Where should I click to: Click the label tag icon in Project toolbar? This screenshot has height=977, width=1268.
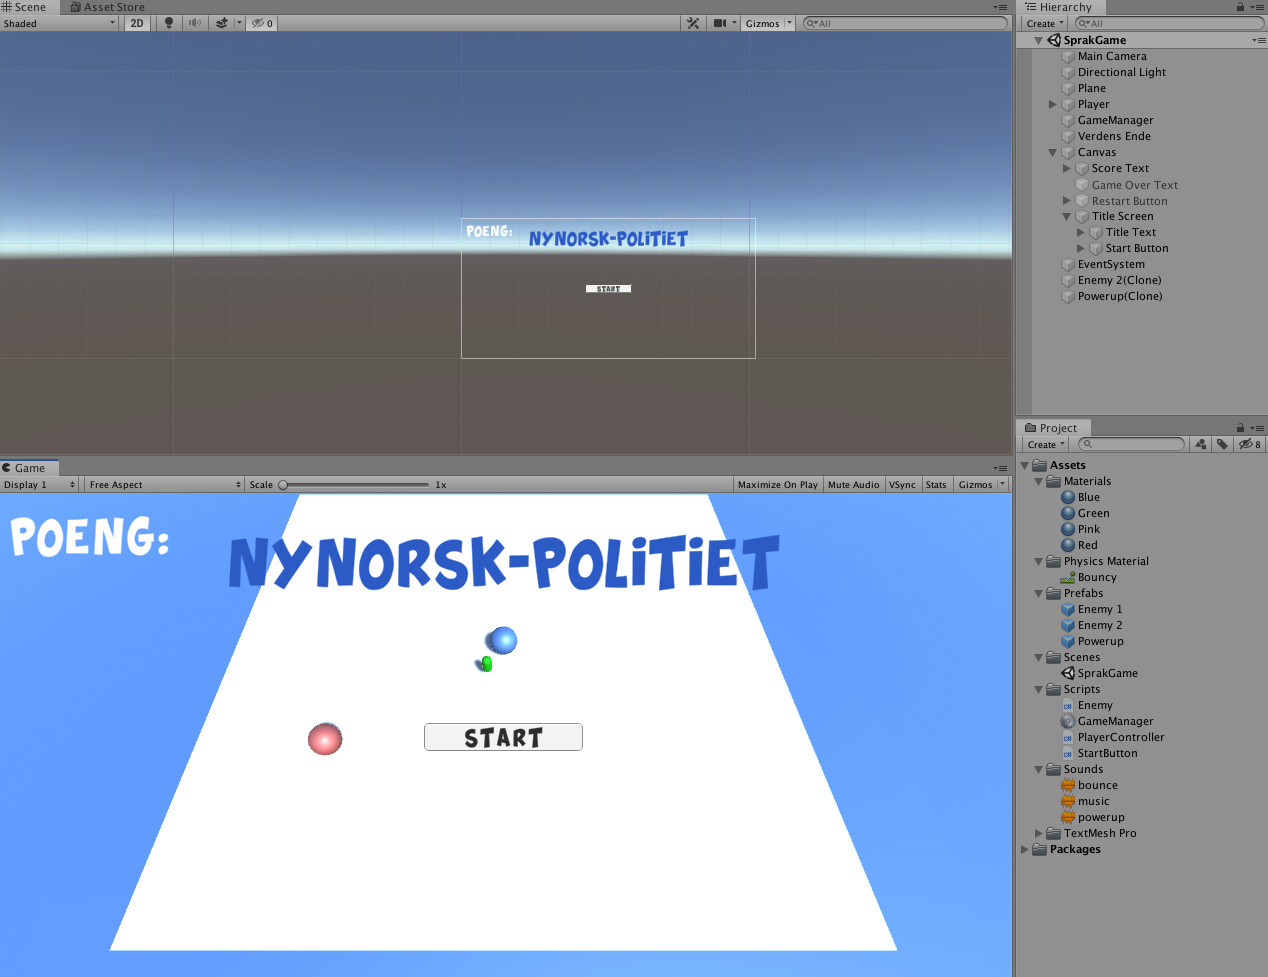(x=1222, y=444)
